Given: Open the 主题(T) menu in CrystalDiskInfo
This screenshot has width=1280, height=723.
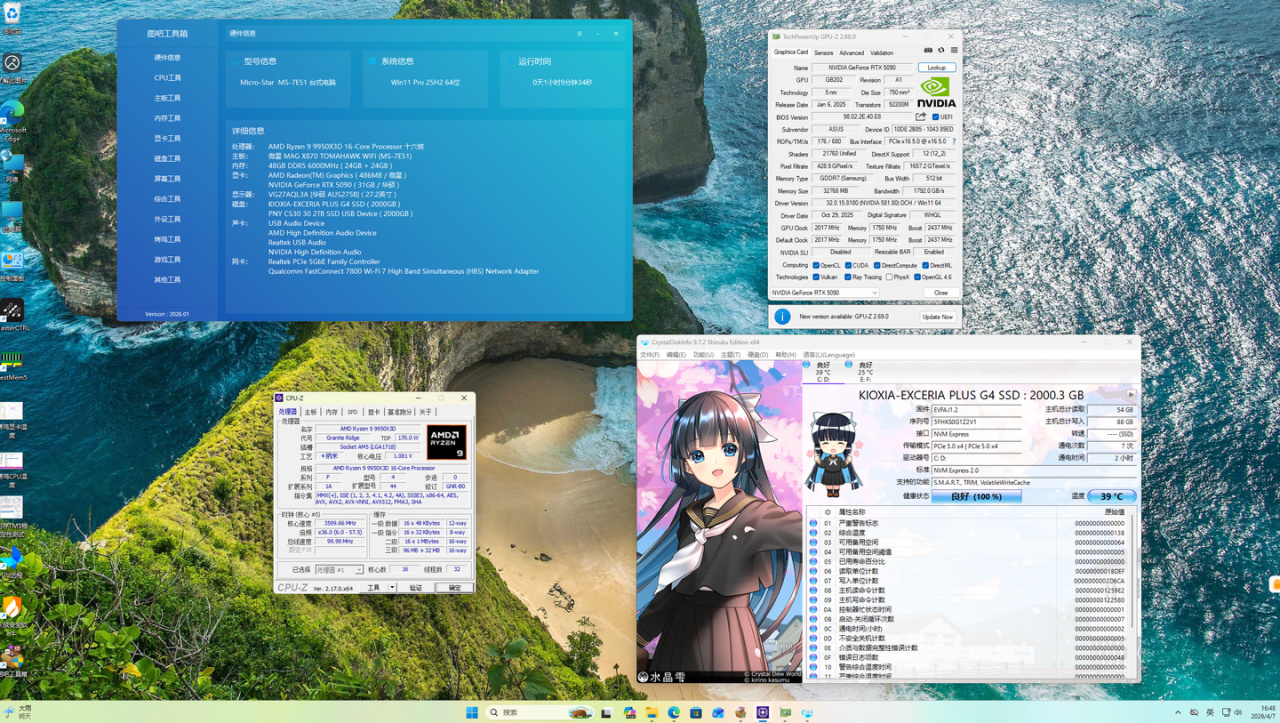Looking at the screenshot, I should 729,355.
